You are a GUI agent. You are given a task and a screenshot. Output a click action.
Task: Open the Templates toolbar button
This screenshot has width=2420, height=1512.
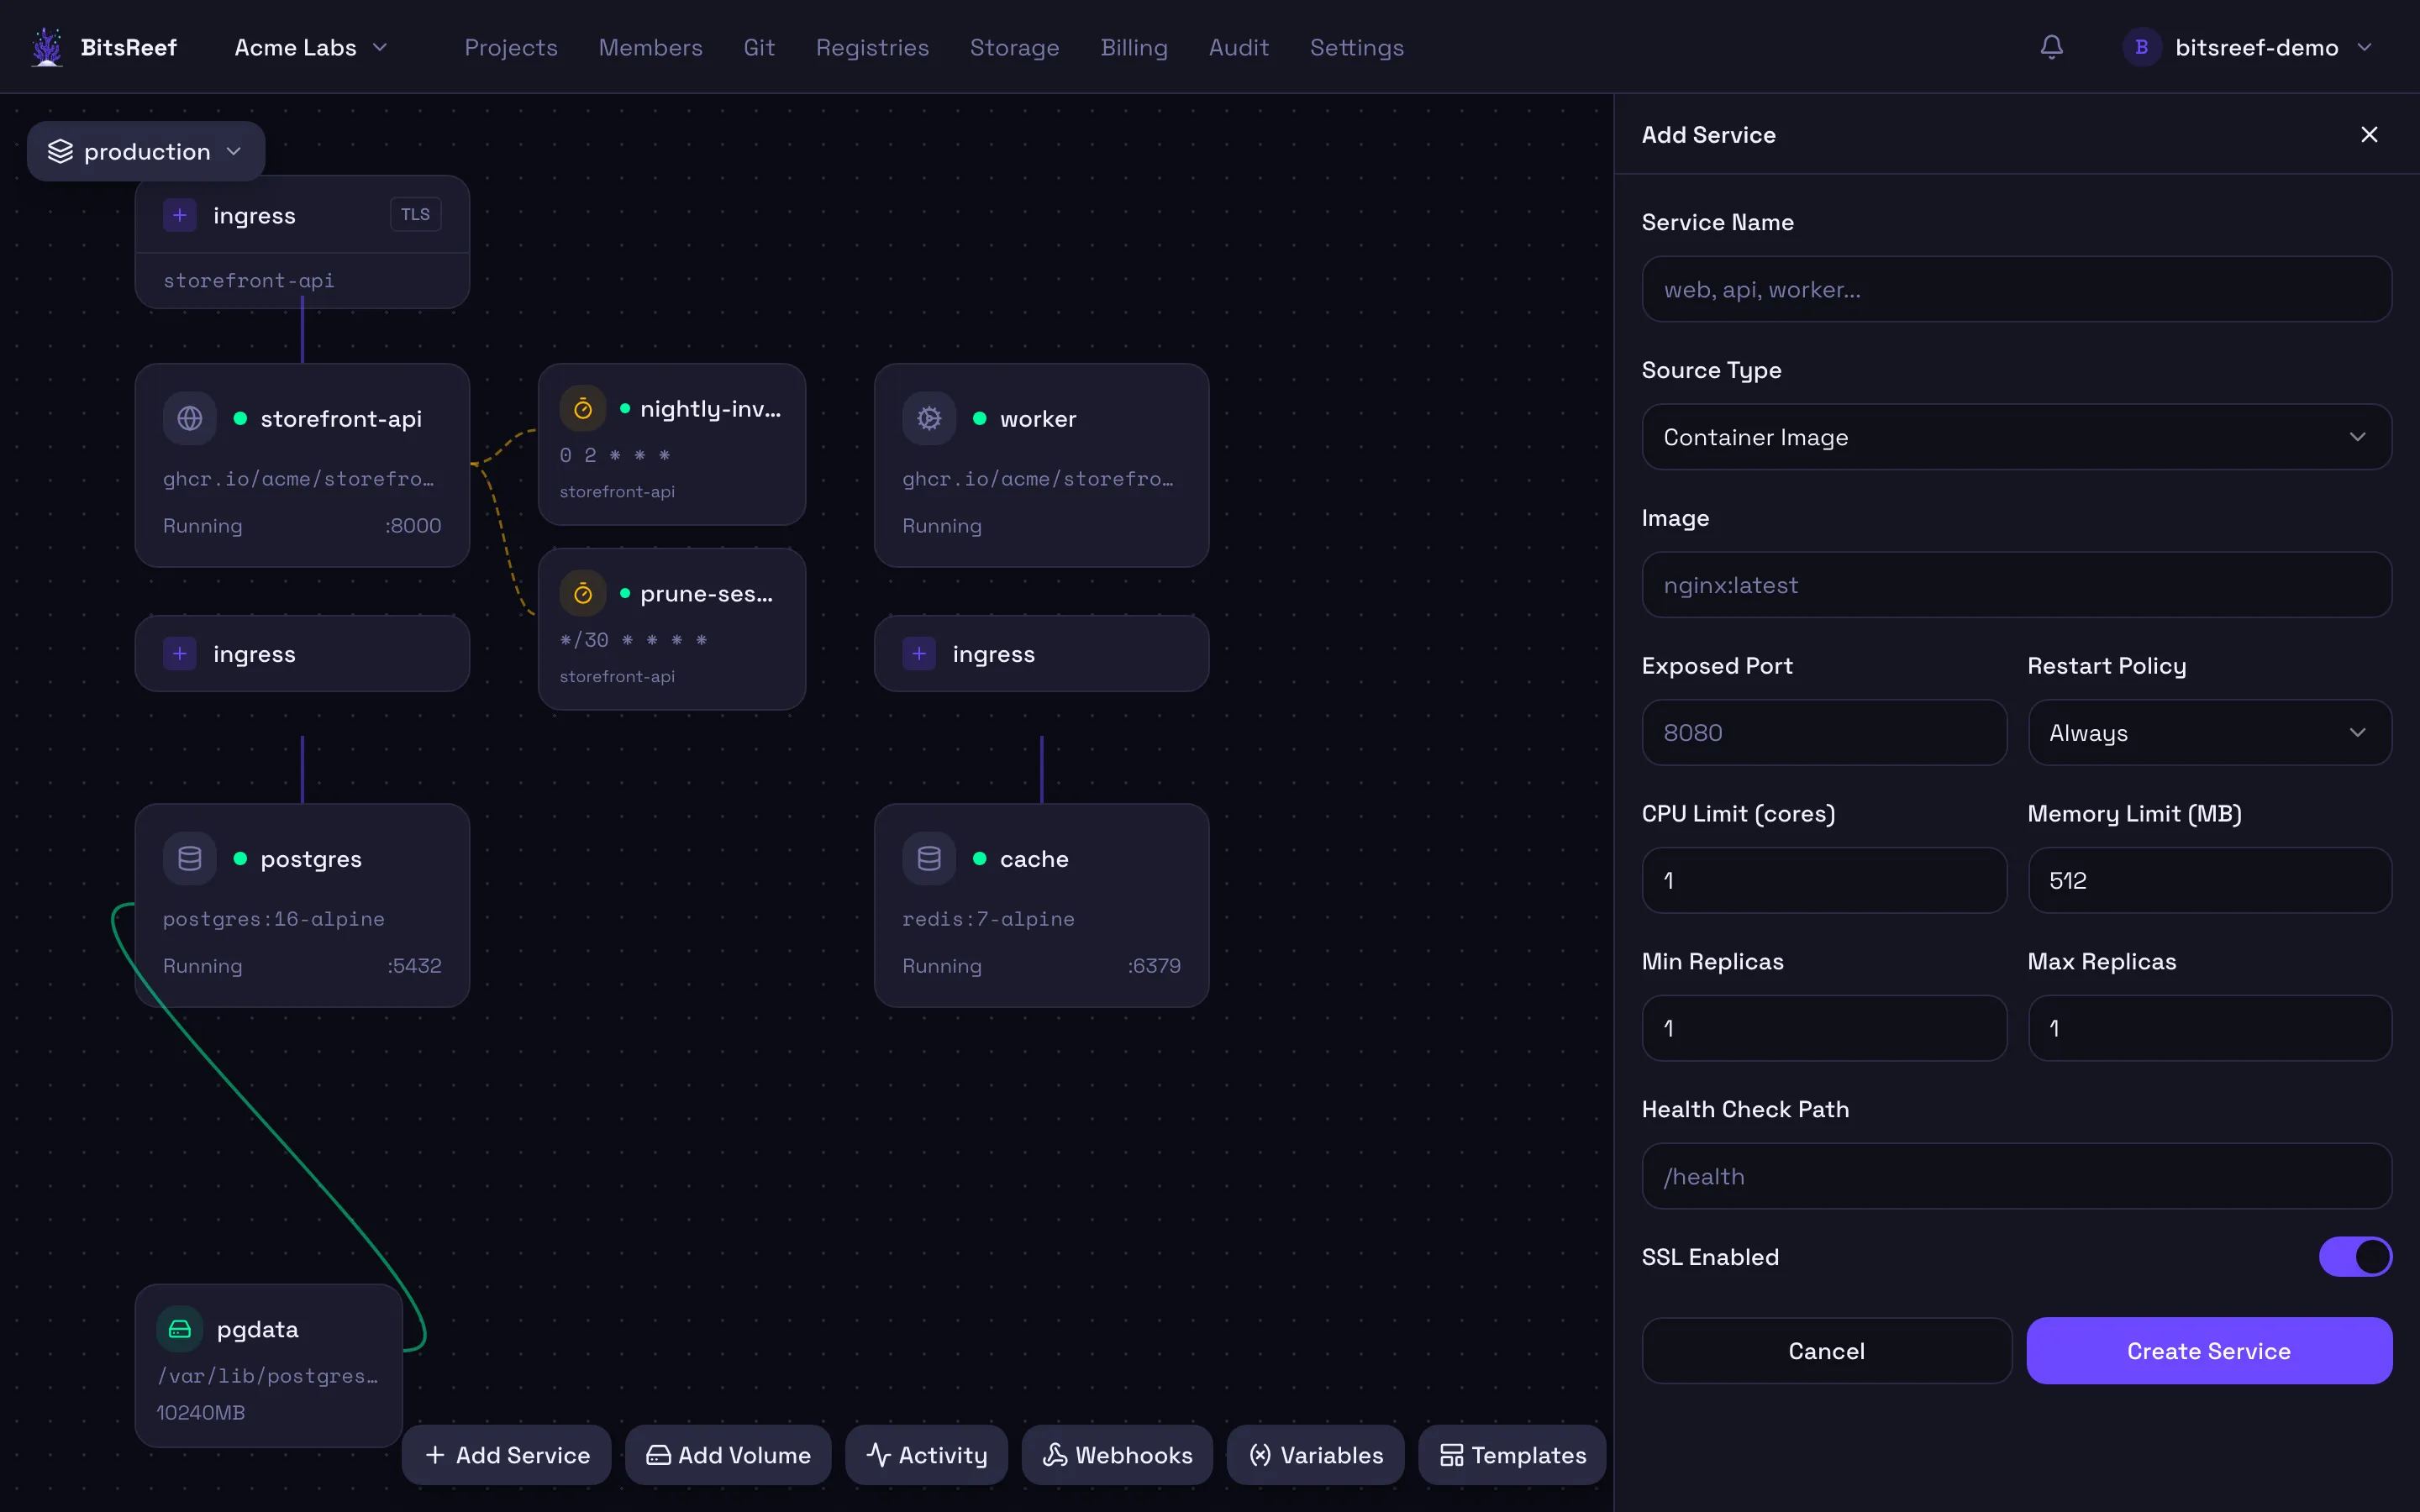point(1512,1455)
